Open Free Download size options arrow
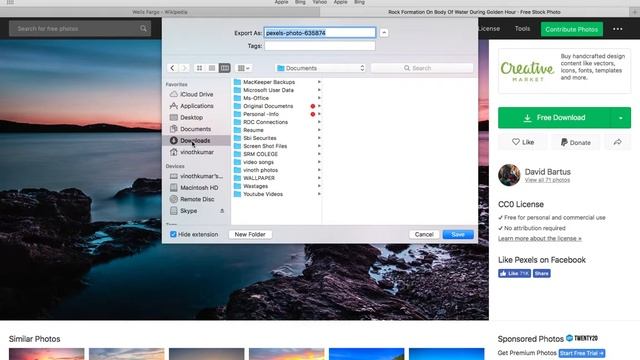Screen dimensions: 640x360 pos(621,118)
